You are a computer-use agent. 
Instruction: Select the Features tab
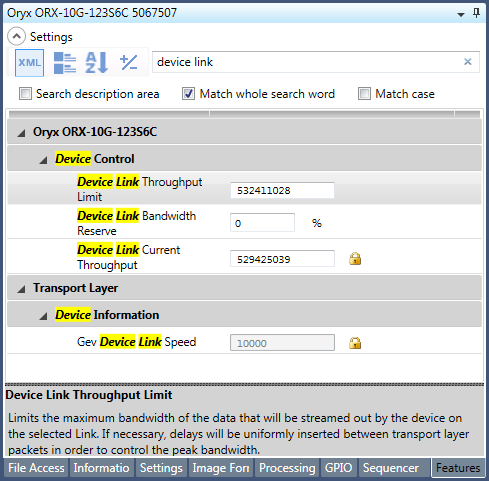(x=458, y=468)
